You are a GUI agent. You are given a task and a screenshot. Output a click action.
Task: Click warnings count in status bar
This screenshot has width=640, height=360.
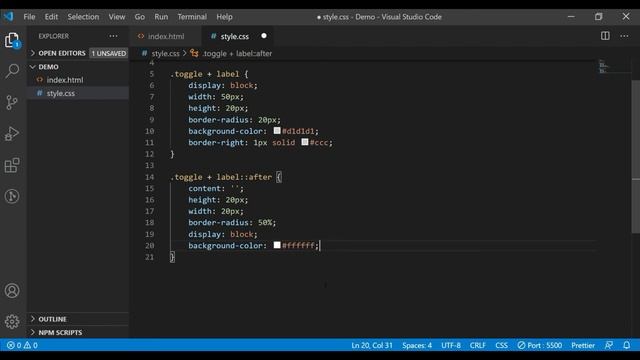pos(31,345)
